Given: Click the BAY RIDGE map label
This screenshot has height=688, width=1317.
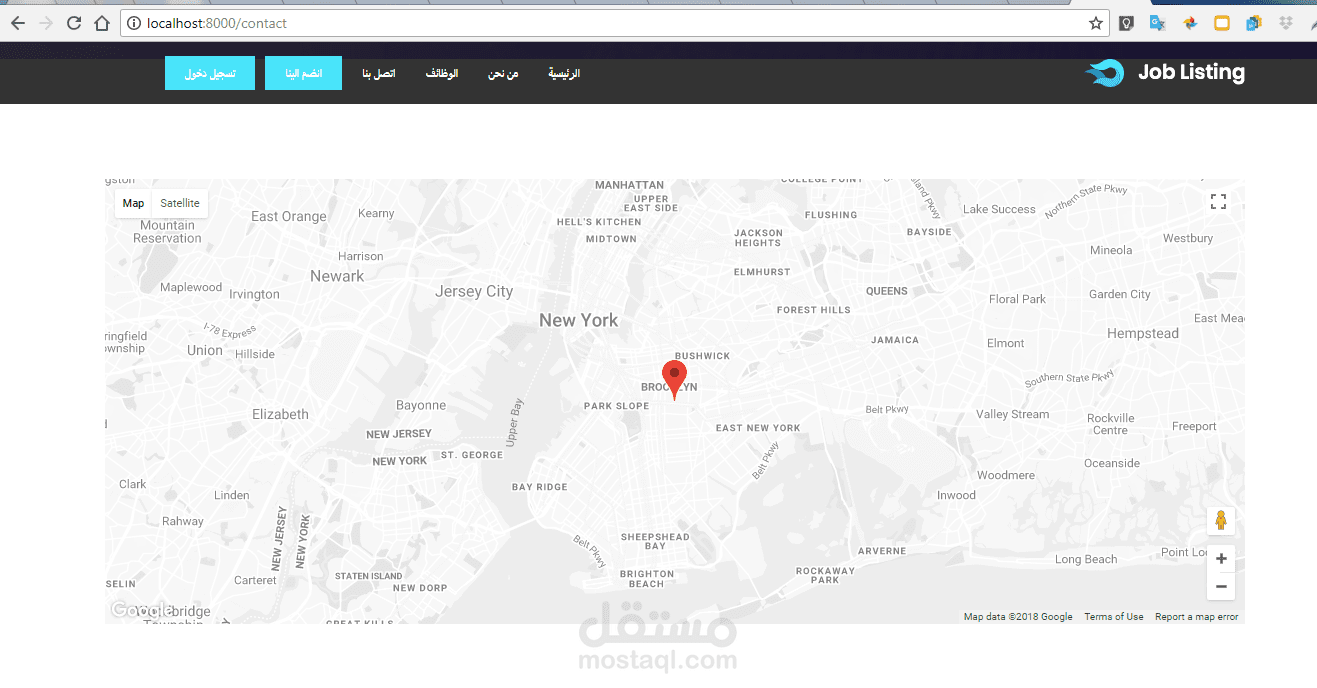Looking at the screenshot, I should 539,487.
